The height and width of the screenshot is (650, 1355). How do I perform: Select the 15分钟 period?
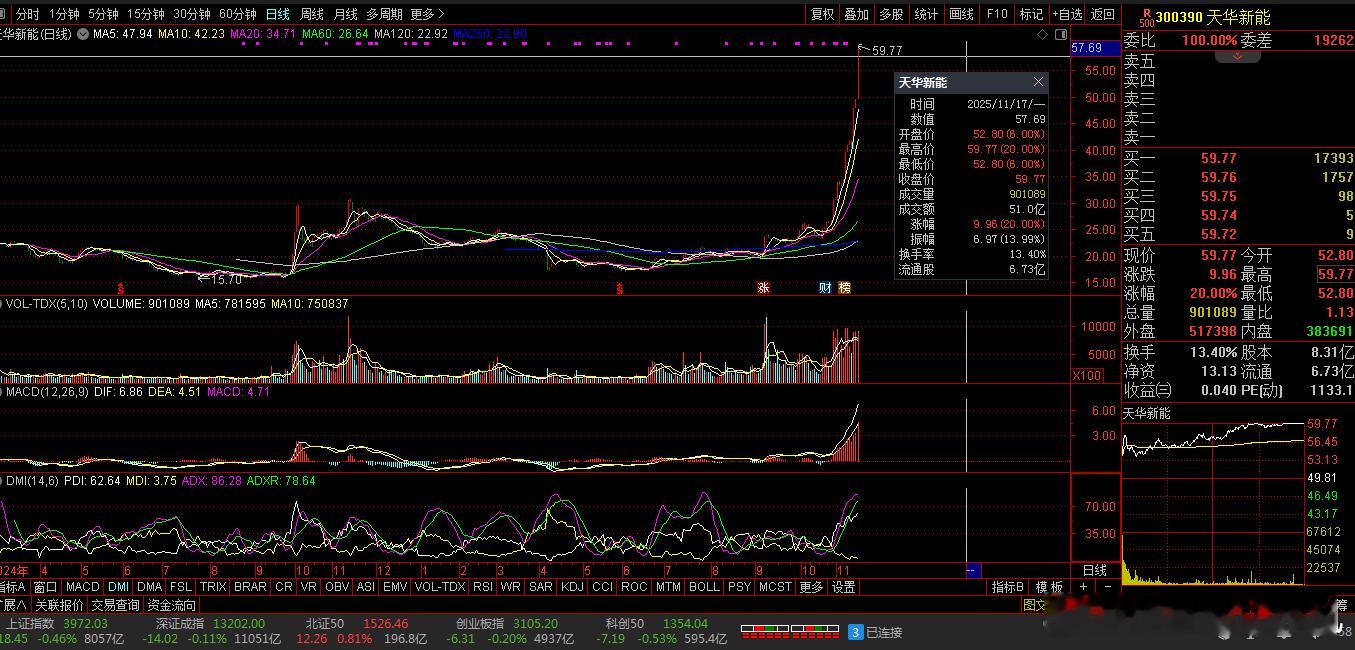pyautogui.click(x=146, y=14)
